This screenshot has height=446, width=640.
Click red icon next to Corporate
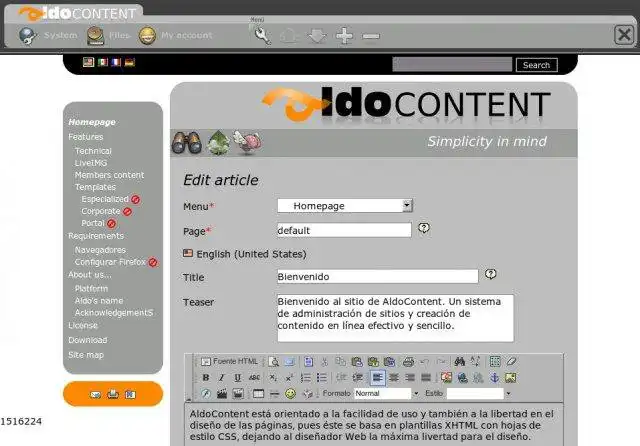click(x=127, y=212)
